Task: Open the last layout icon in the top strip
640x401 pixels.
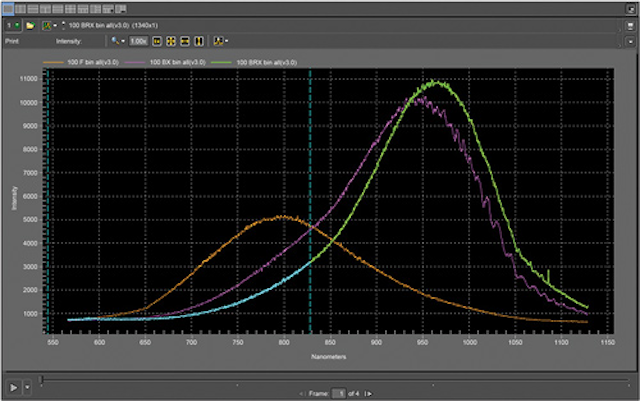Action: pyautogui.click(x=121, y=9)
